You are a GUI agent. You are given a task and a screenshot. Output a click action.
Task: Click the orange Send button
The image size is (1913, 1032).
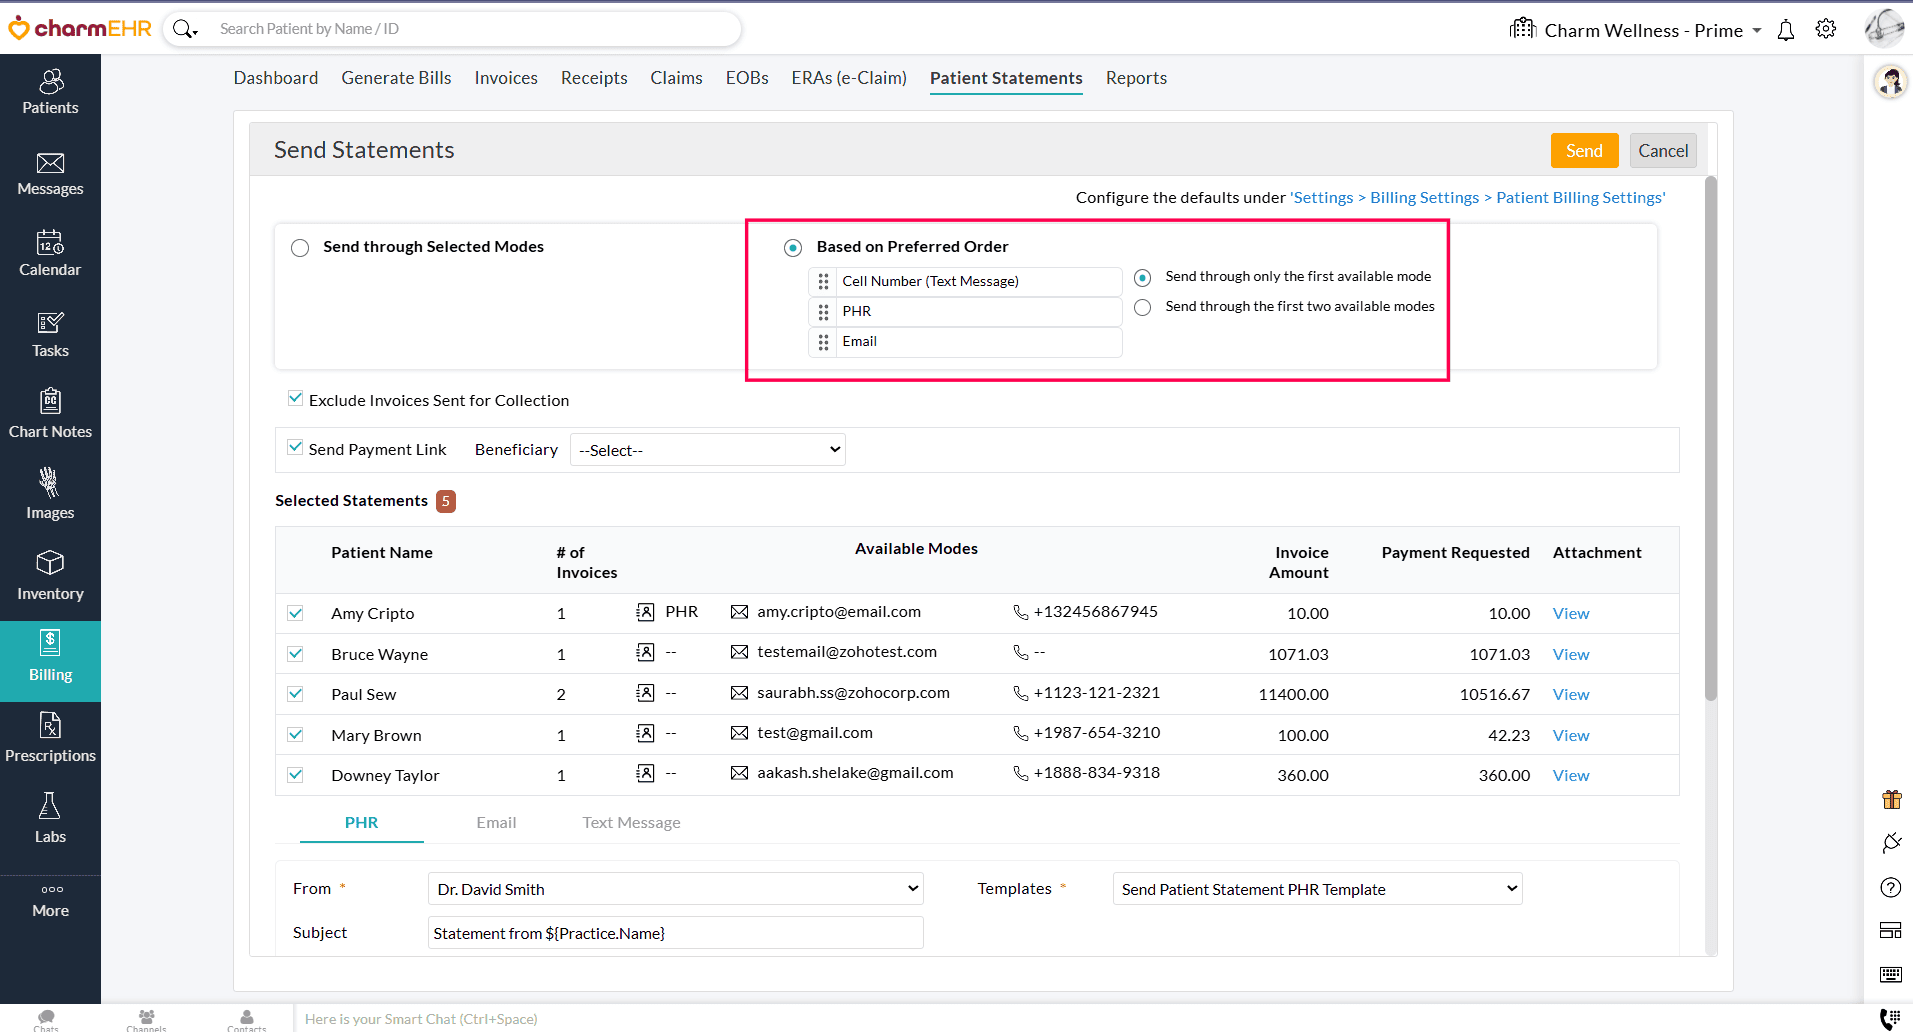[1583, 151]
